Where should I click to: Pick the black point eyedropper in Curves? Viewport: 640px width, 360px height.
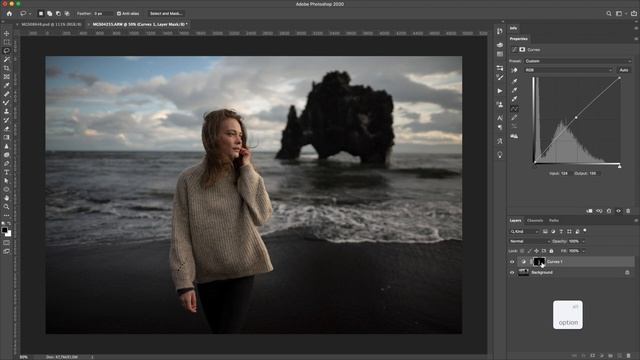[x=514, y=81]
